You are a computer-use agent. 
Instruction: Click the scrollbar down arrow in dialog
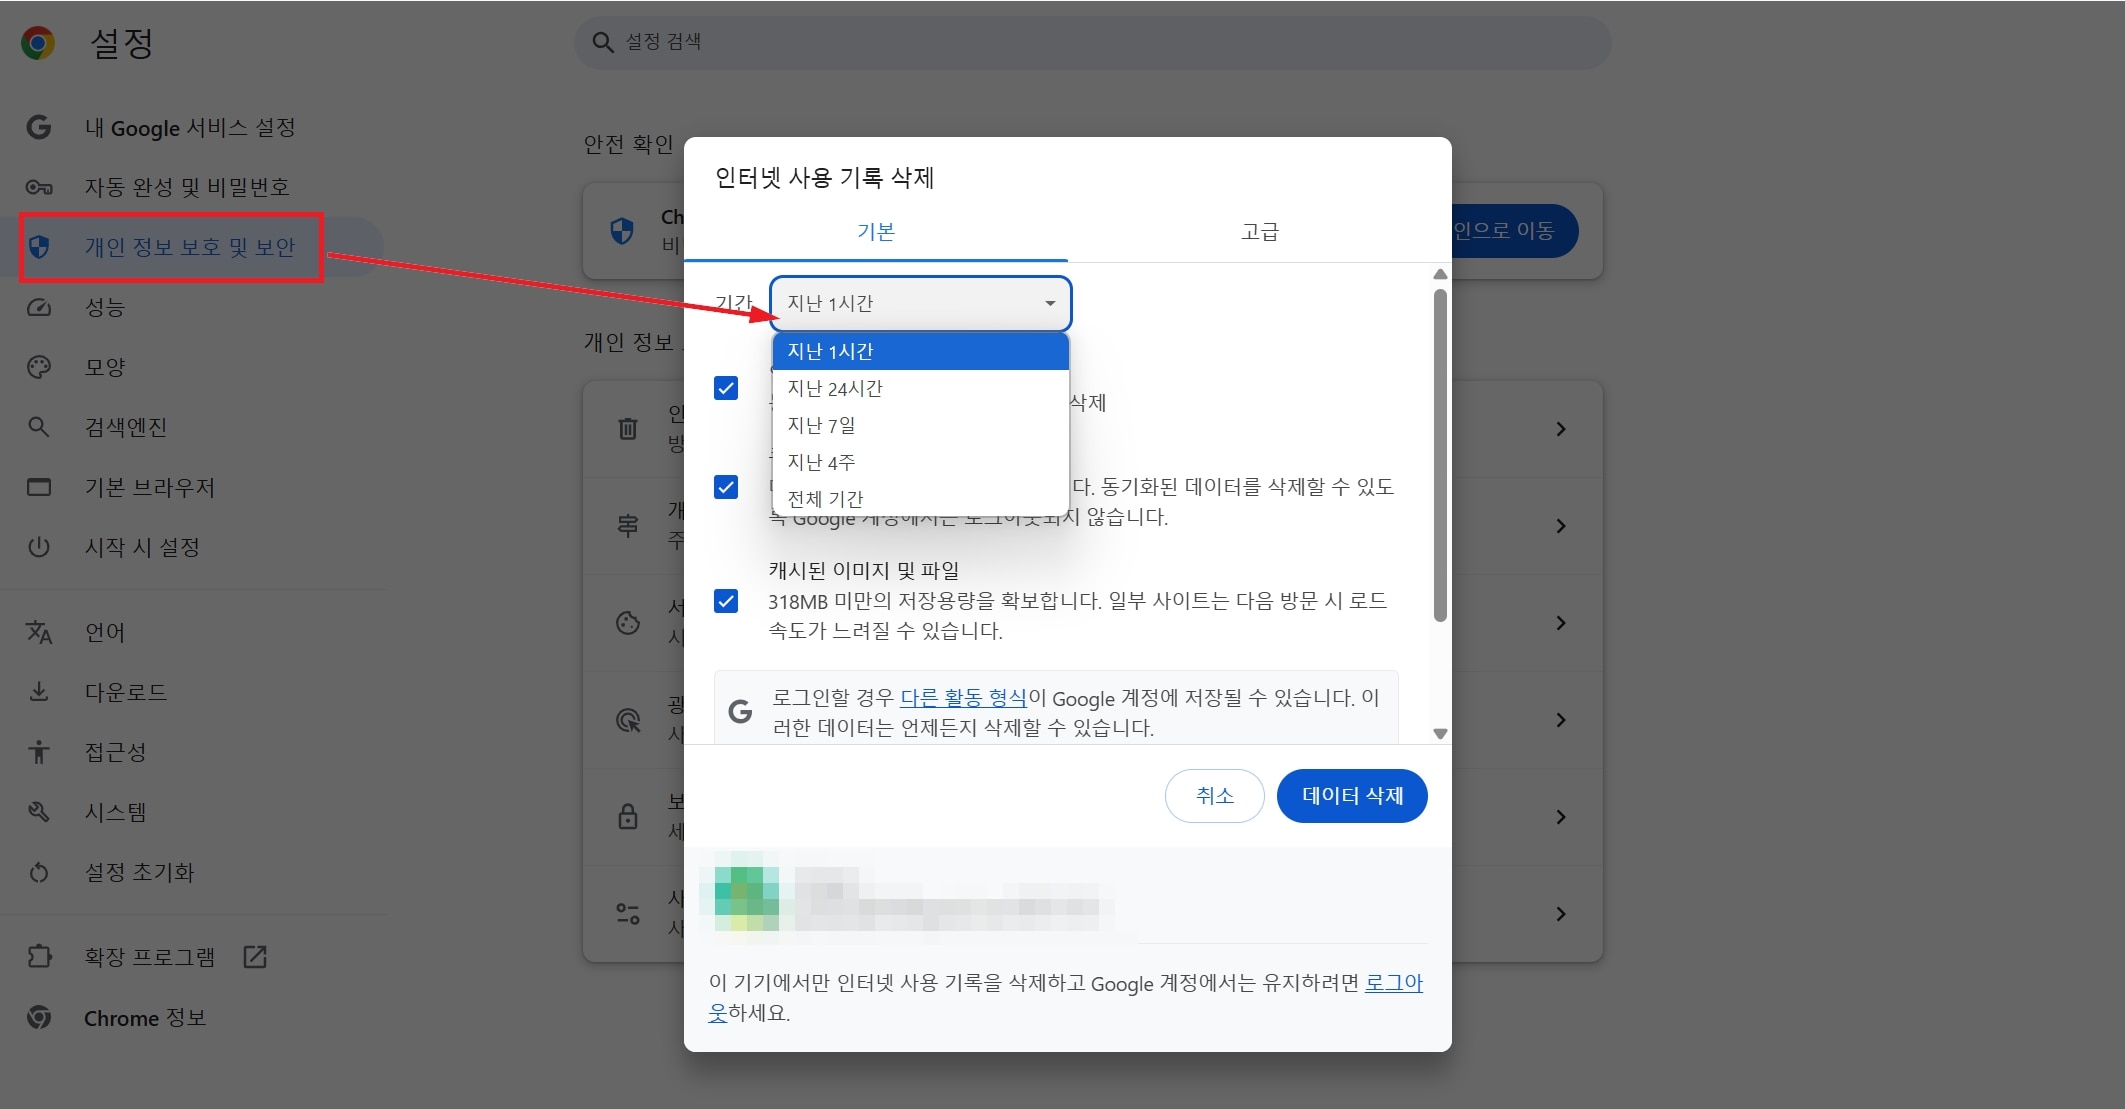tap(1440, 734)
